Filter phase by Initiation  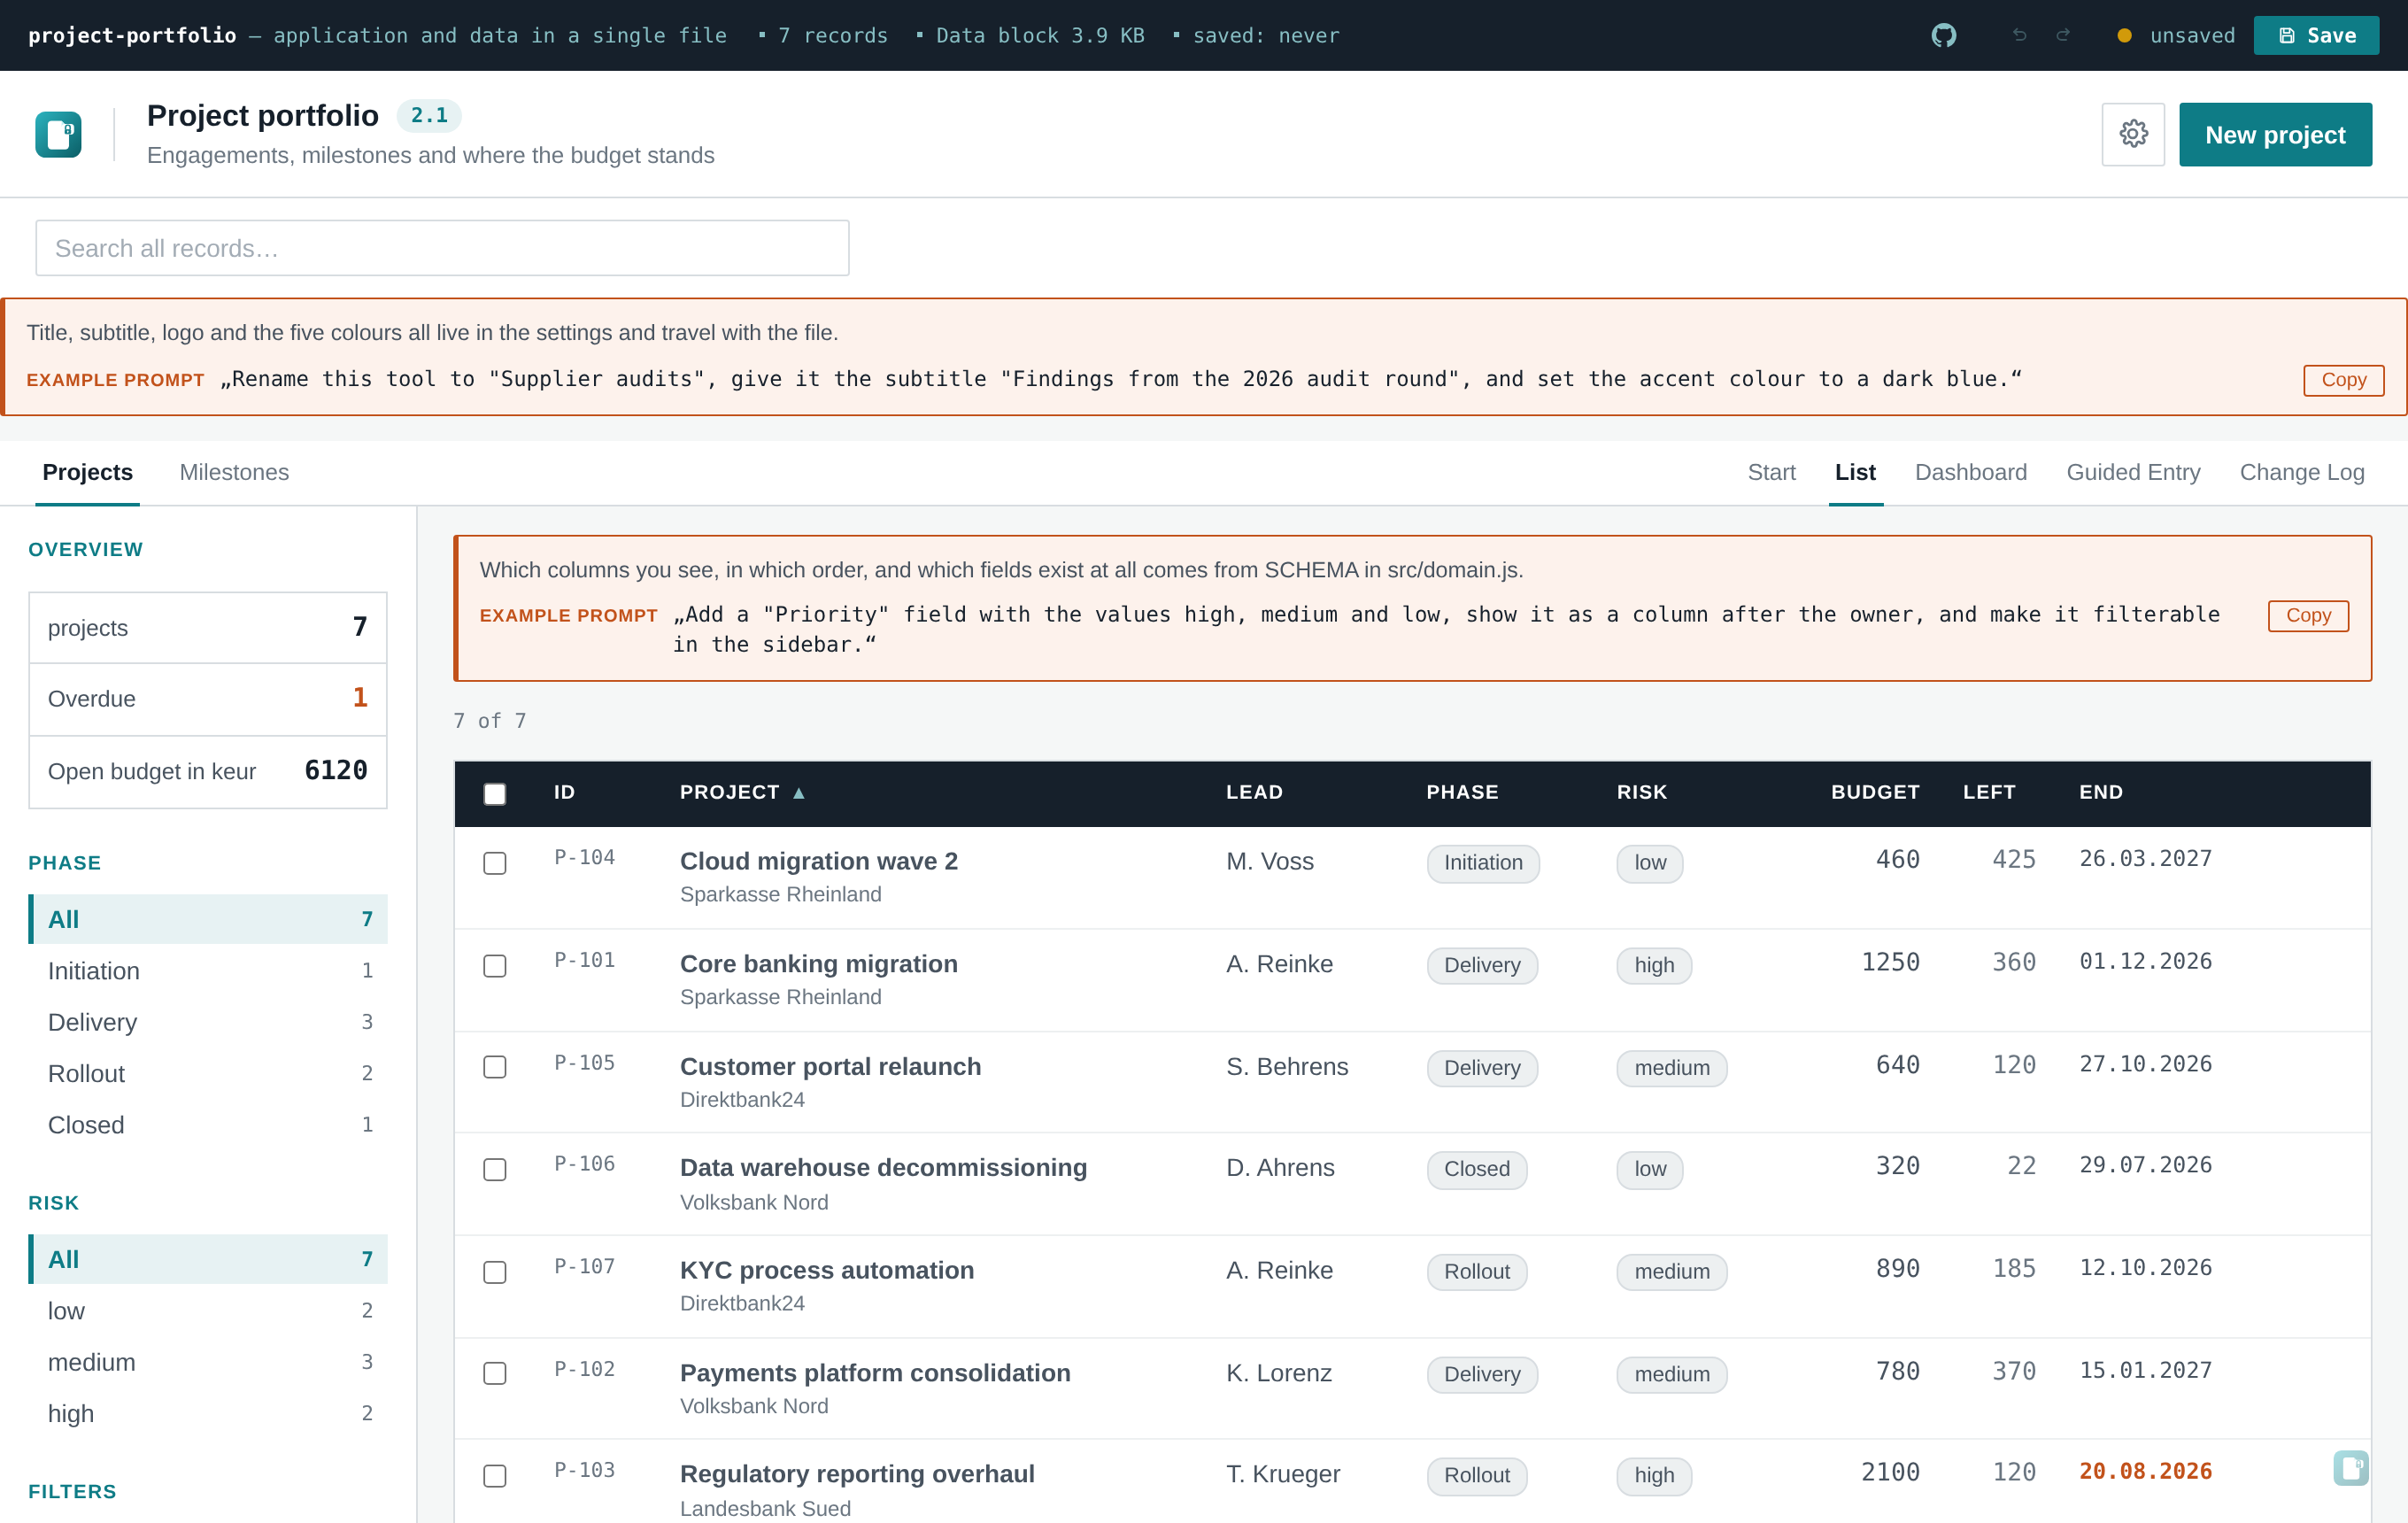coord(208,971)
